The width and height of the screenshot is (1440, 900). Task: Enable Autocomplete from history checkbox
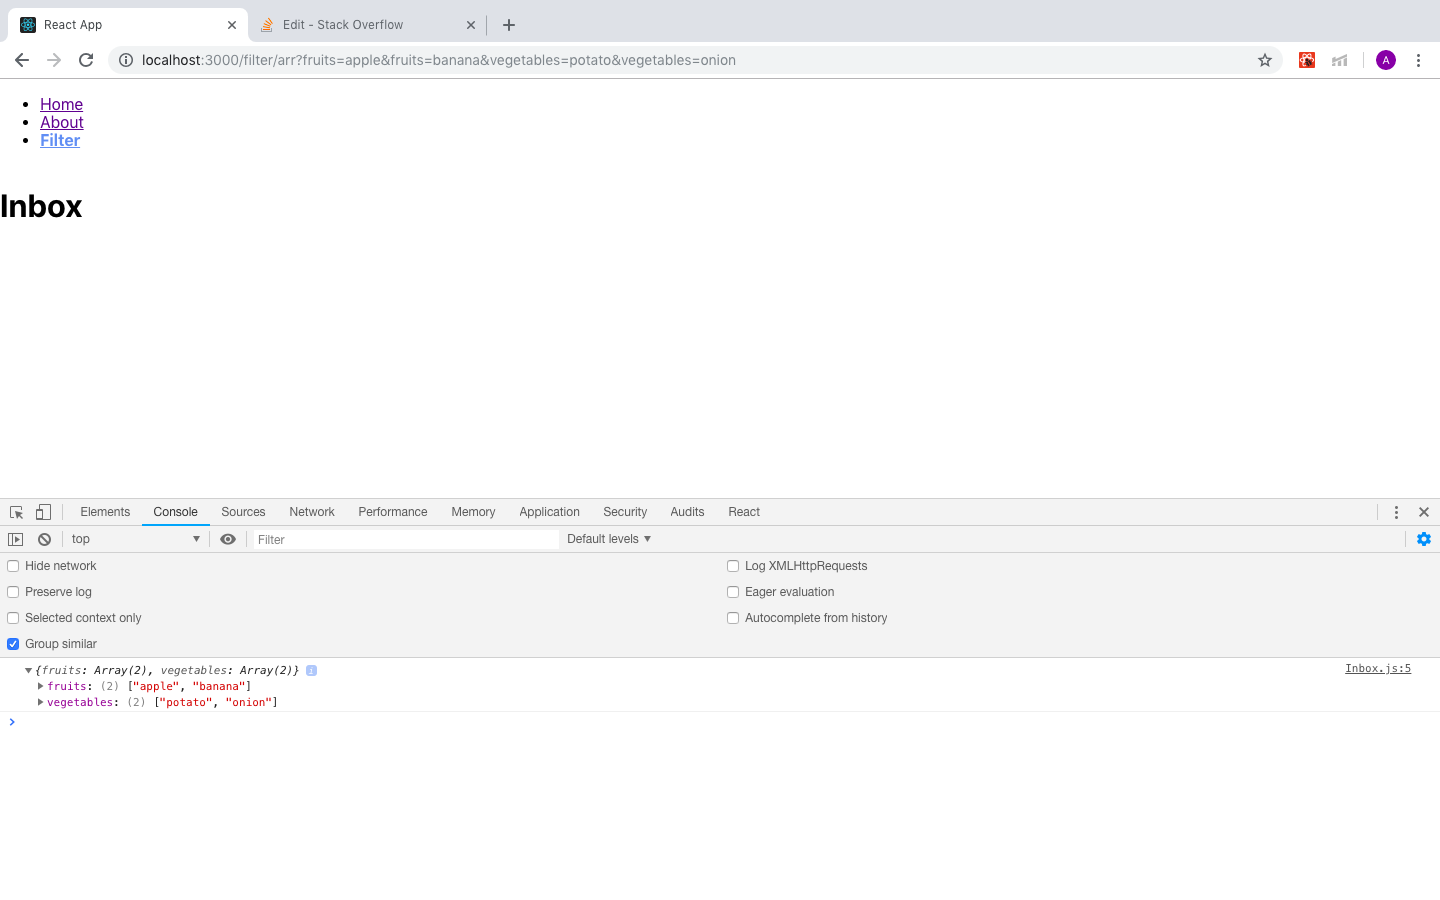[733, 618]
